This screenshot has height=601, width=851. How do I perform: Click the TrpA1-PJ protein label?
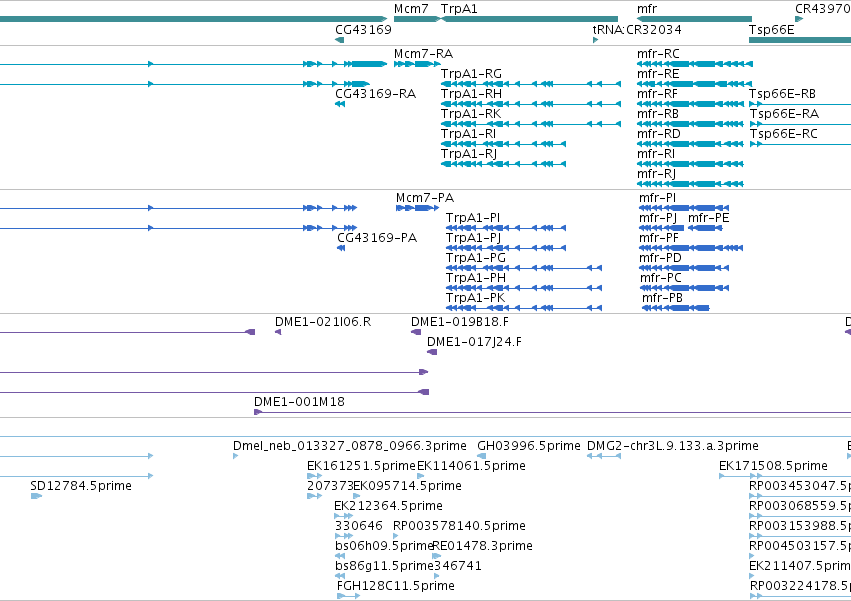pos(474,238)
